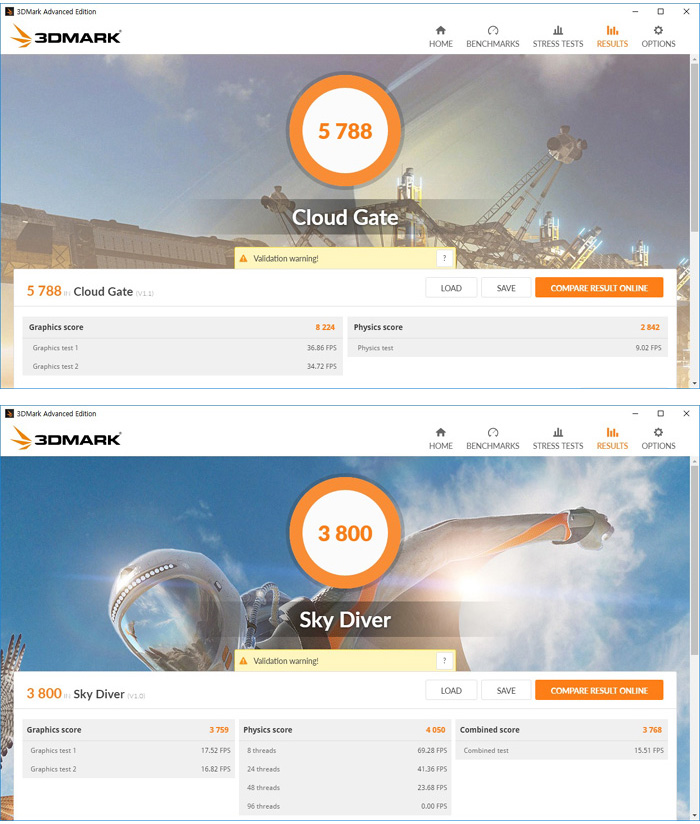Open Home icon in top Cloud Gate window
The width and height of the screenshot is (700, 824).
[x=440, y=30]
